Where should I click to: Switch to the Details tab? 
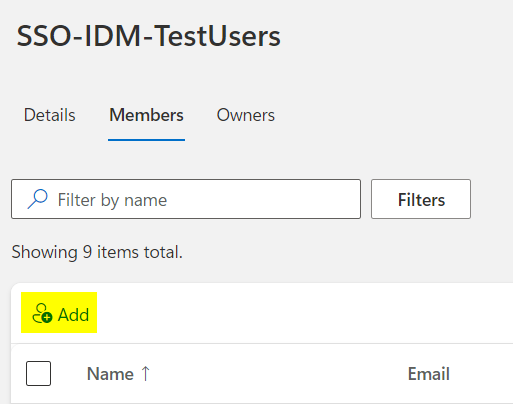50,115
